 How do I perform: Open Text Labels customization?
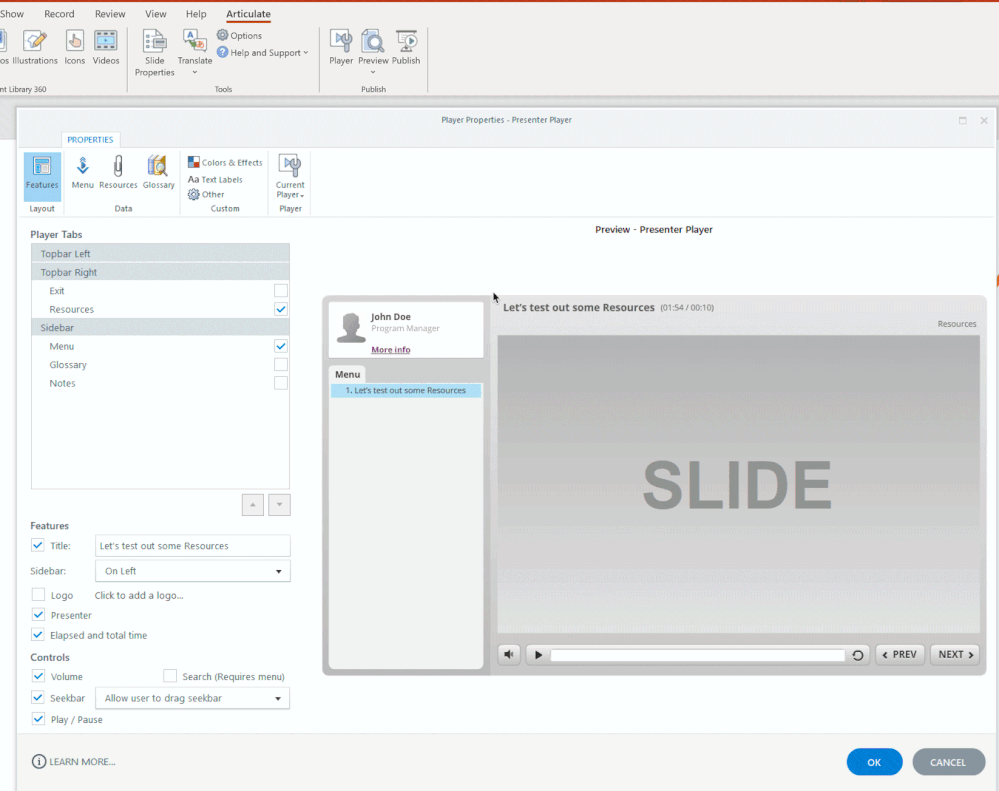coord(215,179)
